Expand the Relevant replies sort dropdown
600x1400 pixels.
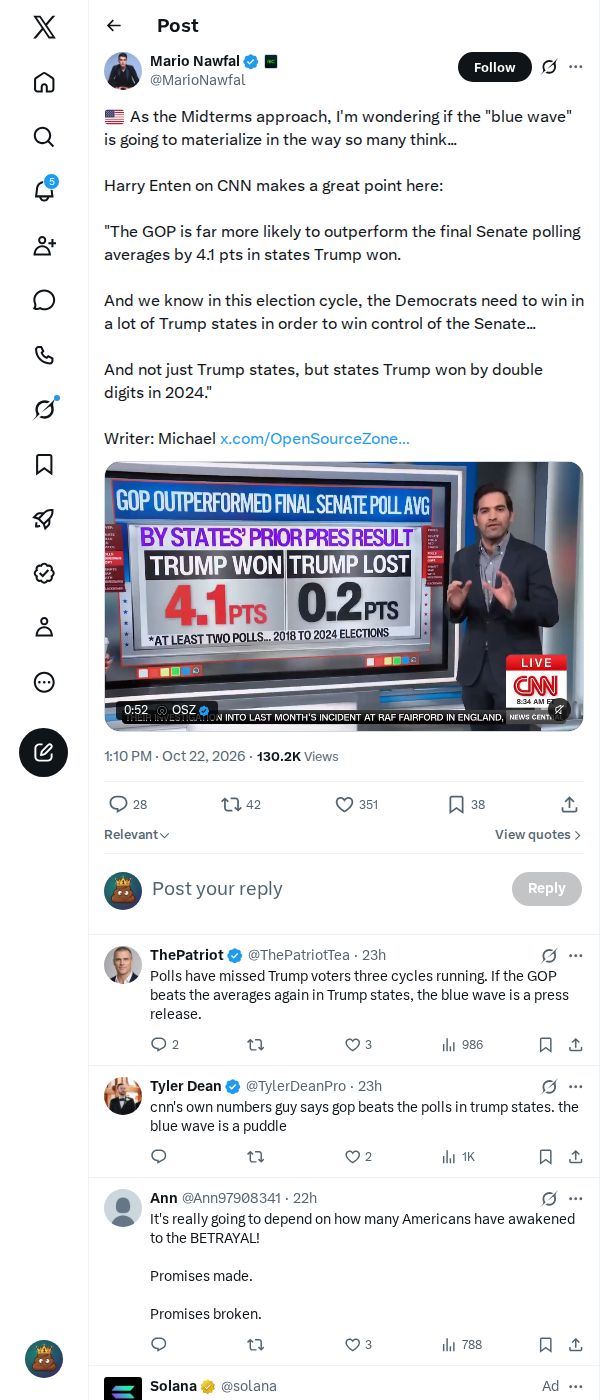[137, 835]
